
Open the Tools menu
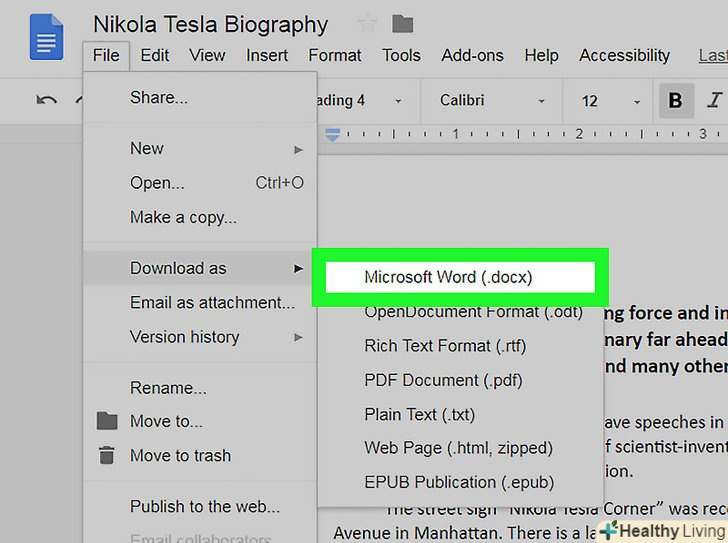tap(401, 56)
